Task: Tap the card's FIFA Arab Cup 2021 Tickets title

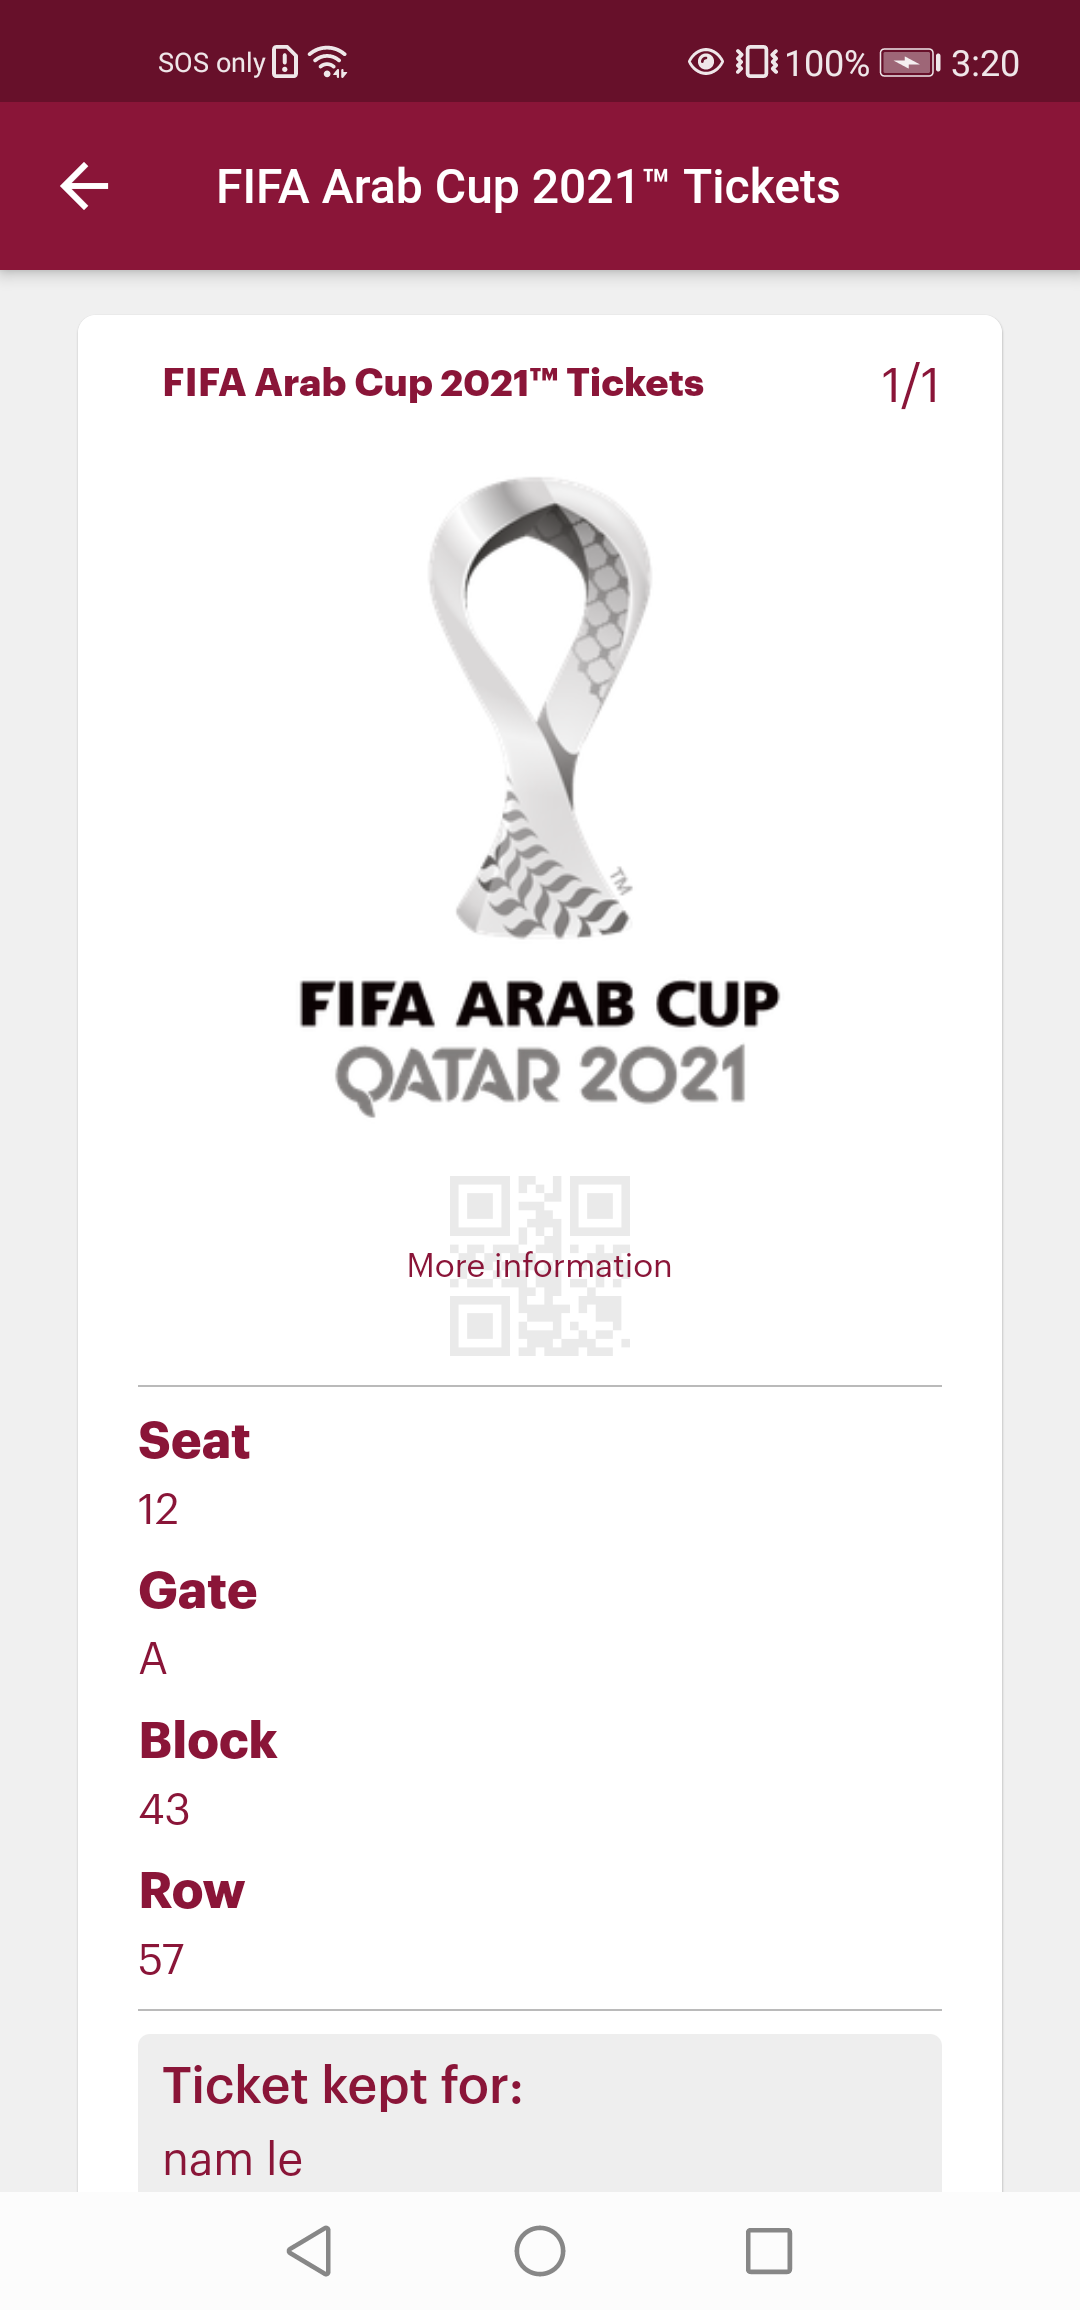Action: (433, 383)
